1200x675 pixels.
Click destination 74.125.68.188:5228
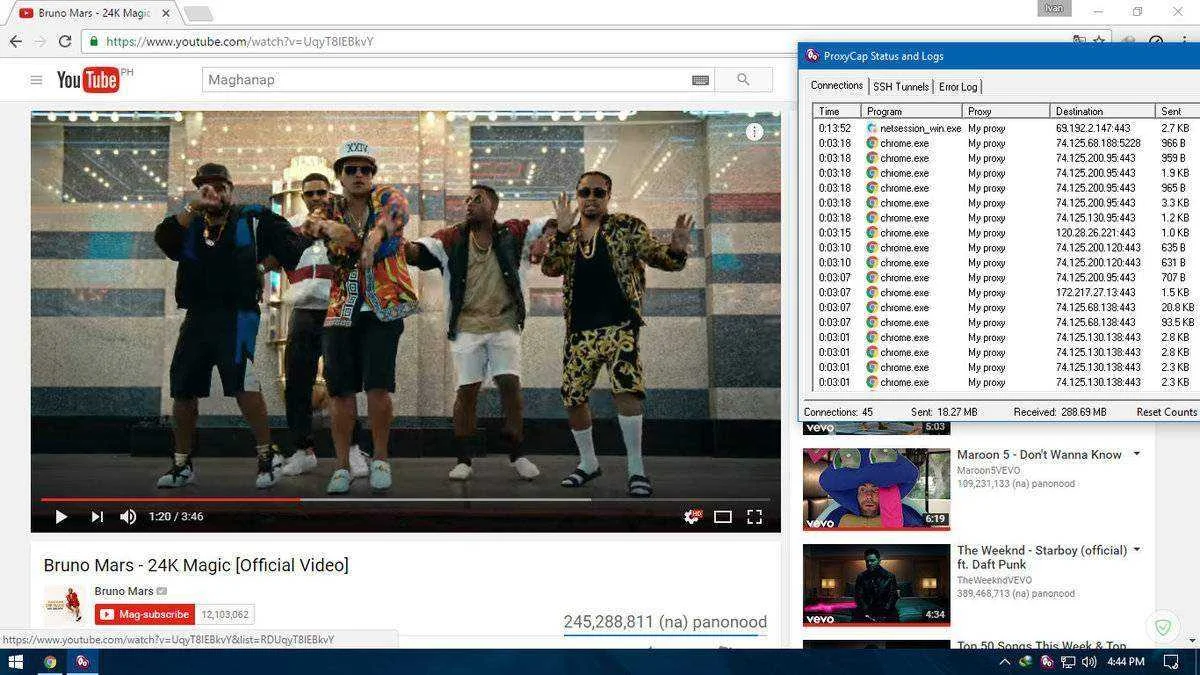(x=1098, y=143)
